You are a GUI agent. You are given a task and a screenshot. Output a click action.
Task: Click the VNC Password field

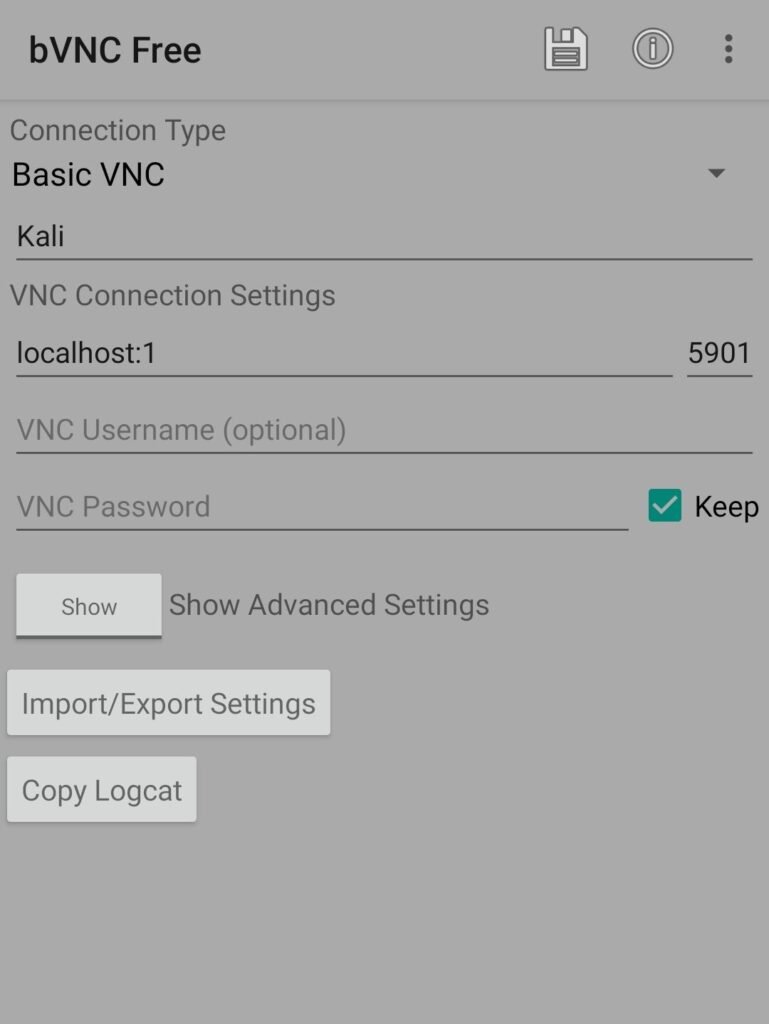pos(322,507)
